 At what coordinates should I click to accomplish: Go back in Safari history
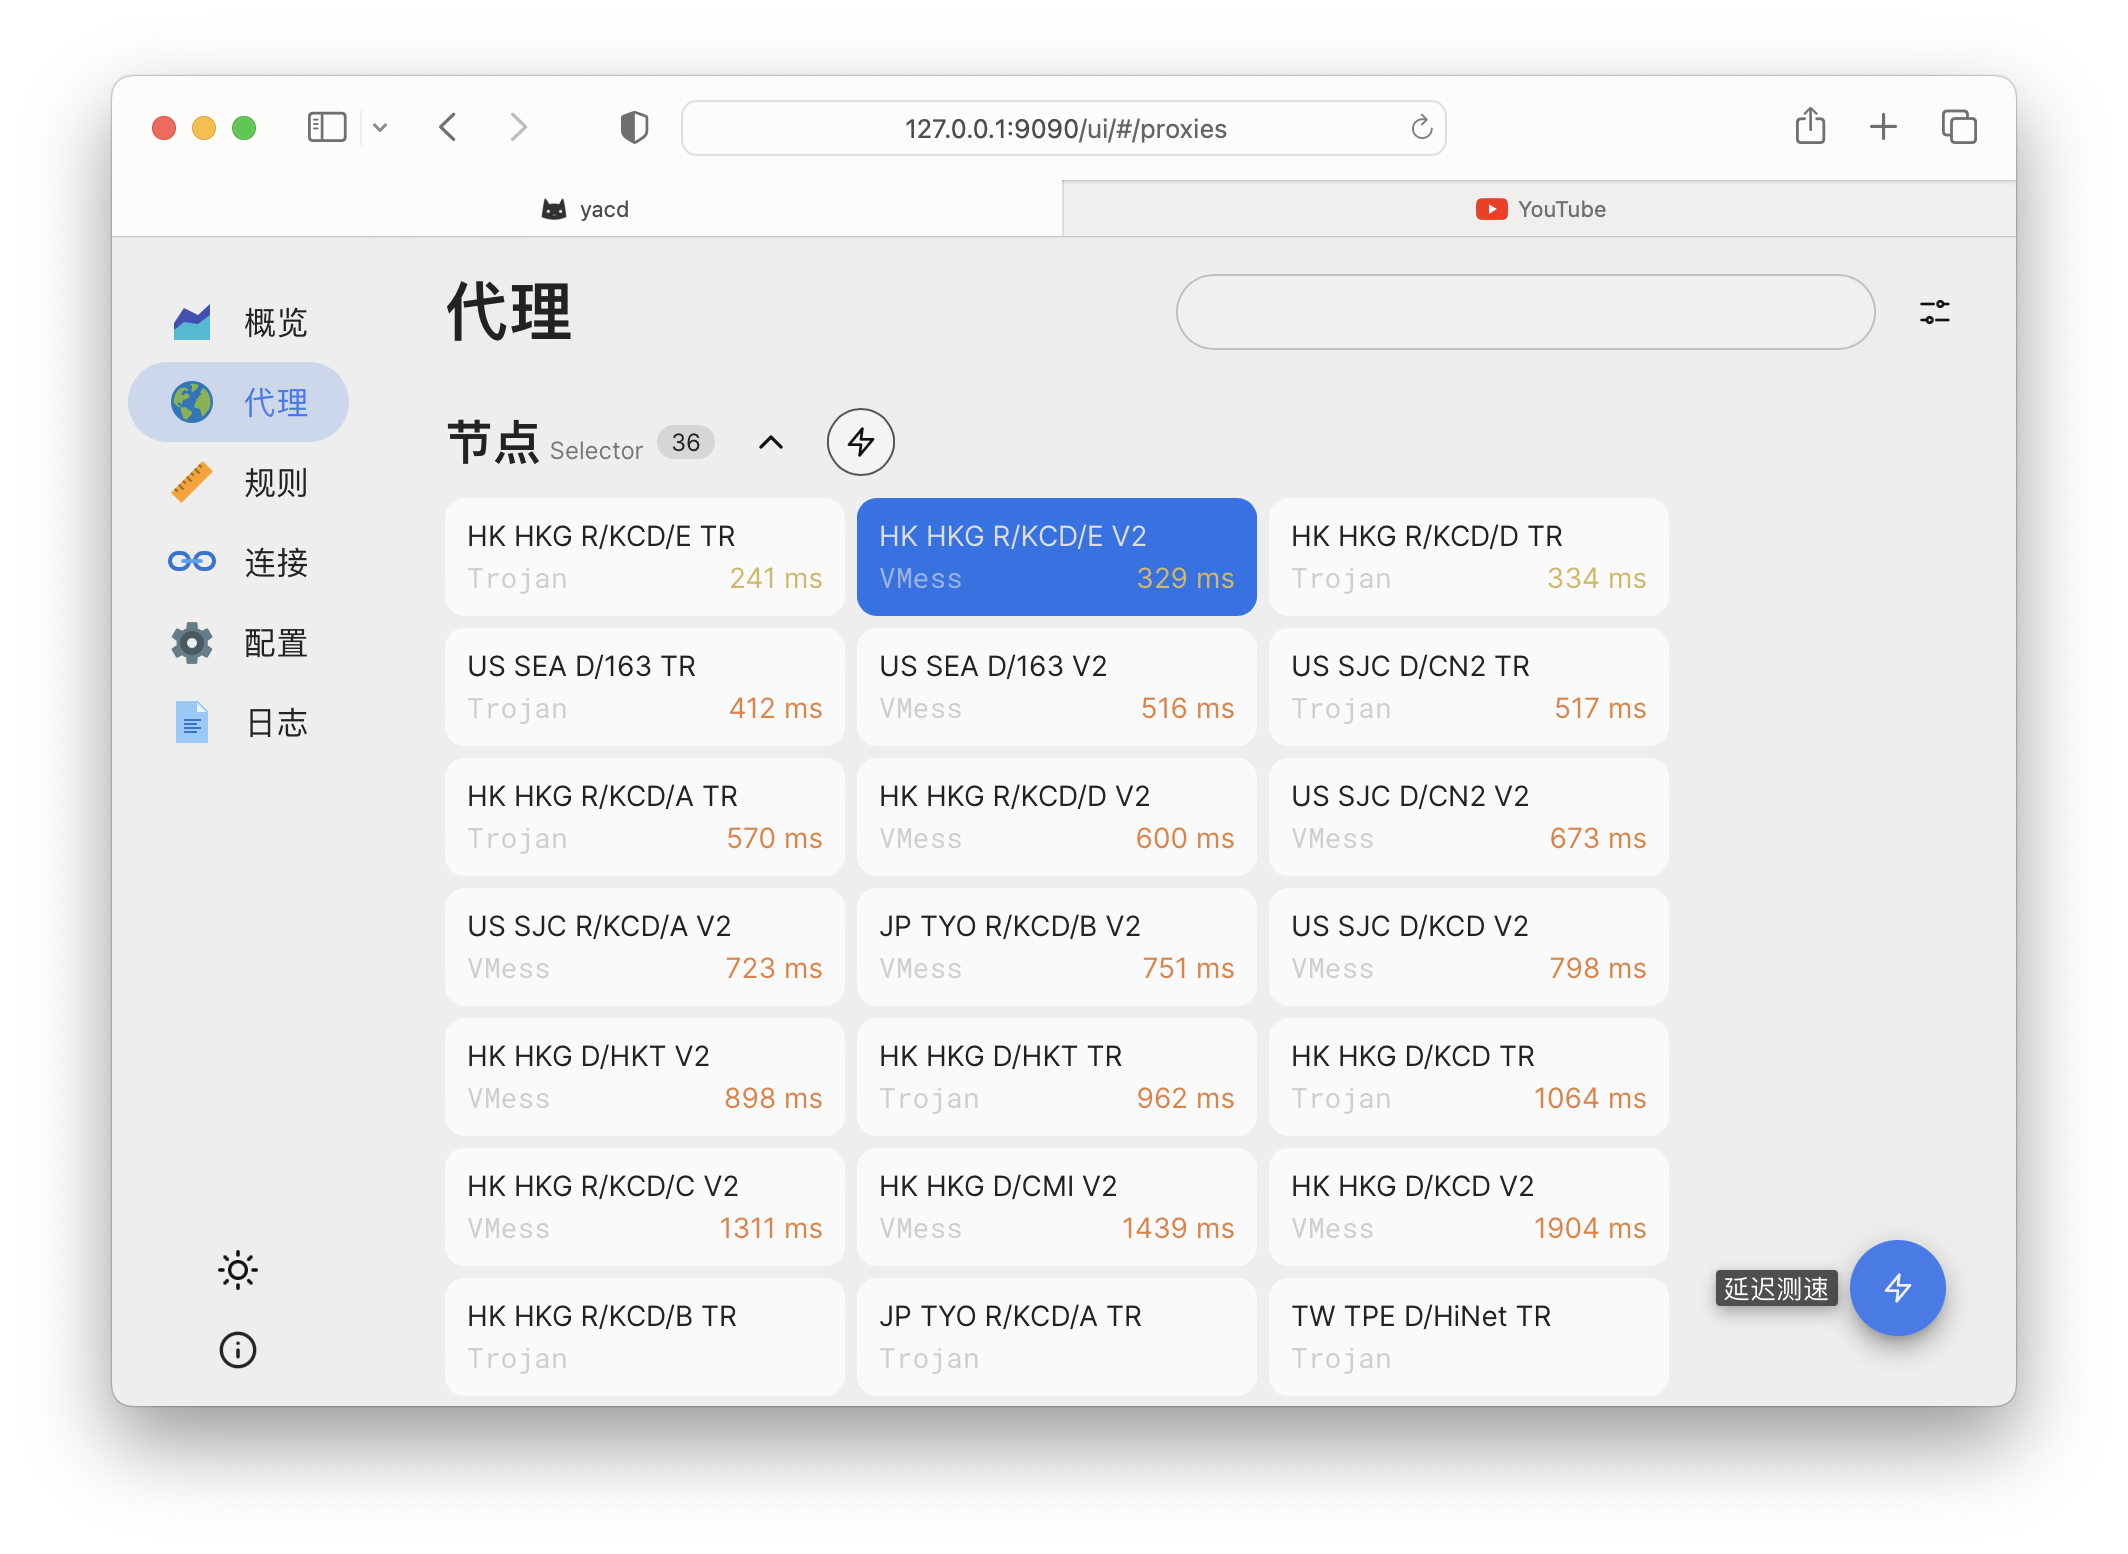[x=448, y=128]
